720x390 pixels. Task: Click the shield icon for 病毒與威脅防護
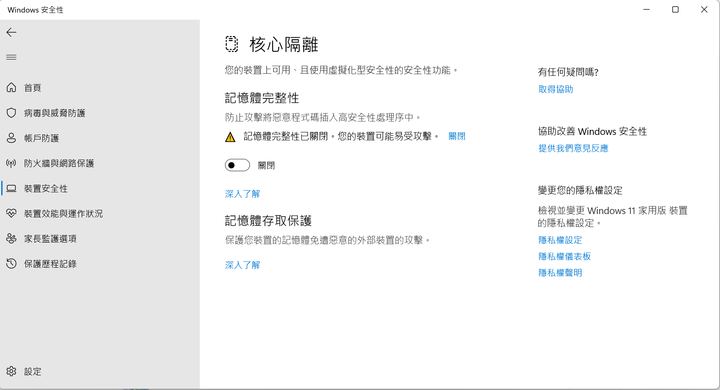tap(11, 113)
